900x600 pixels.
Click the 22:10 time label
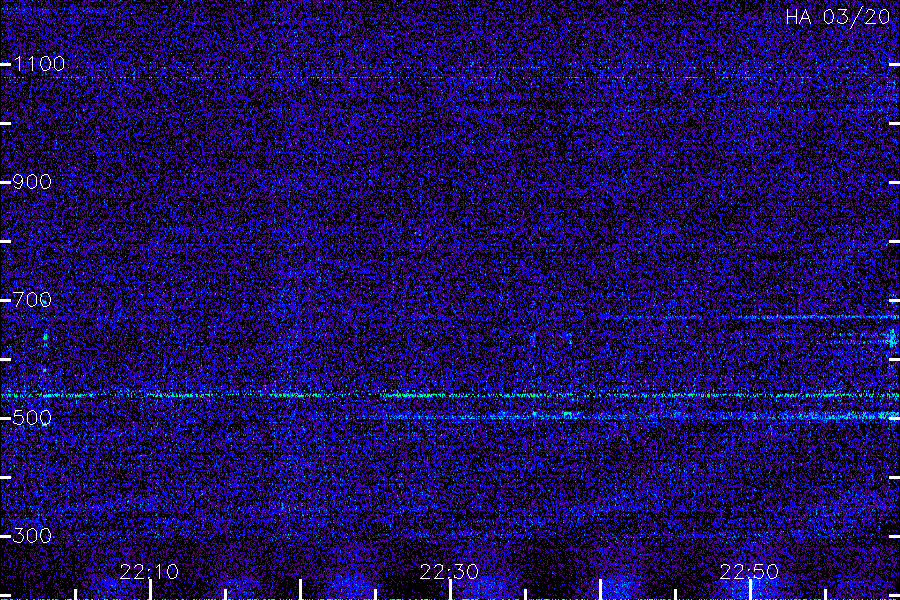pos(149,572)
